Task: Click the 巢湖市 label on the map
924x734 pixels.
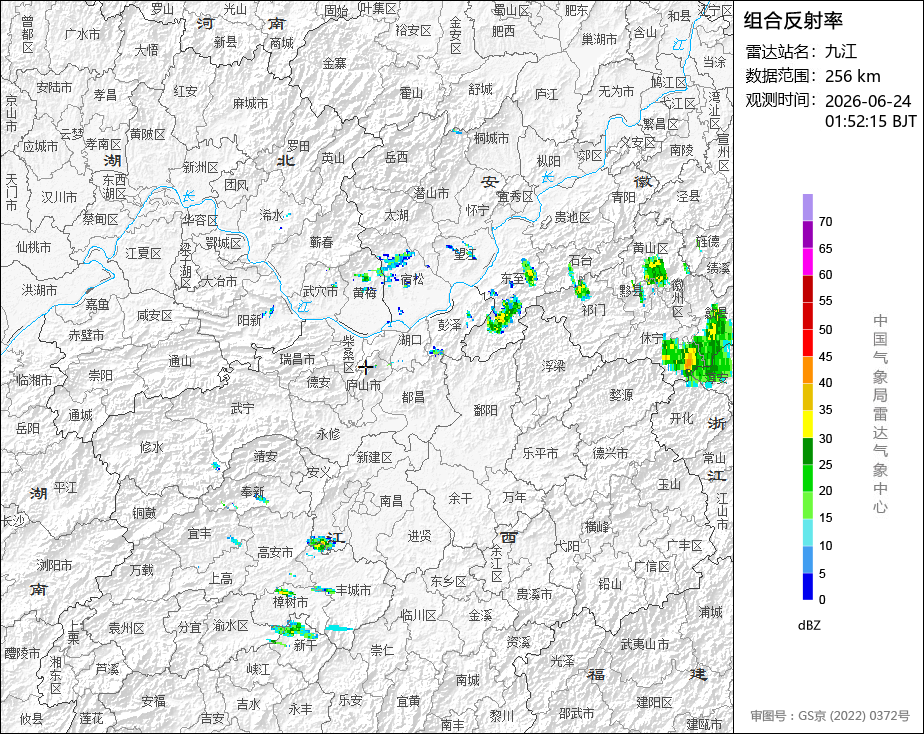Action: (x=599, y=39)
